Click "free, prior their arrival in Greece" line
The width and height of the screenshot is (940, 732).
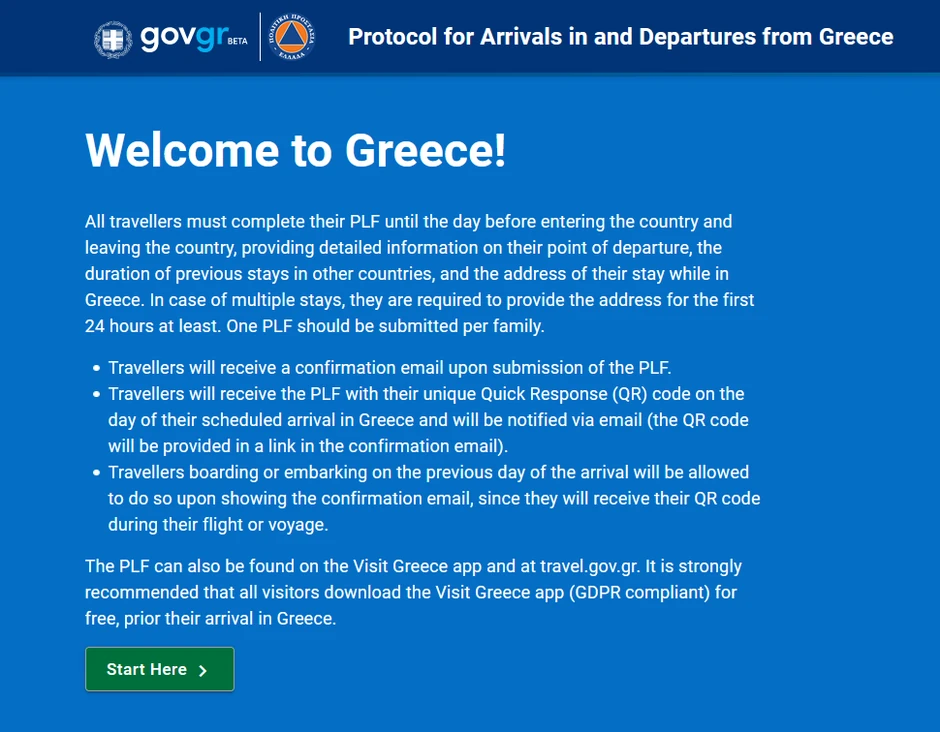point(210,618)
